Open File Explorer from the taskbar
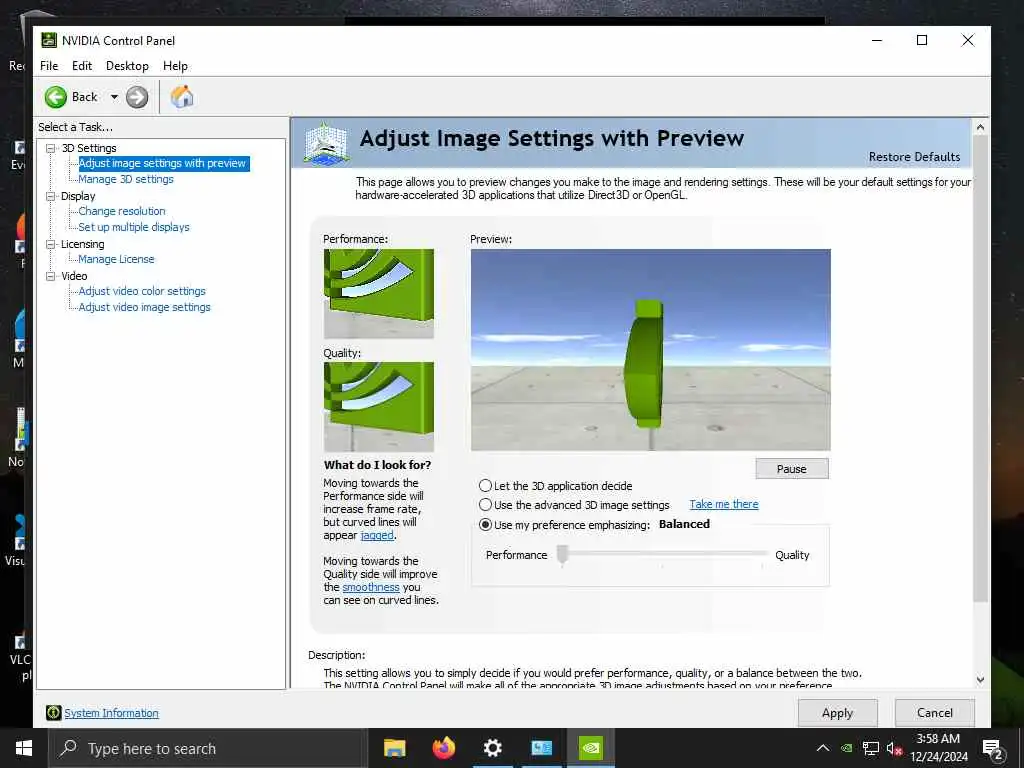 point(394,748)
